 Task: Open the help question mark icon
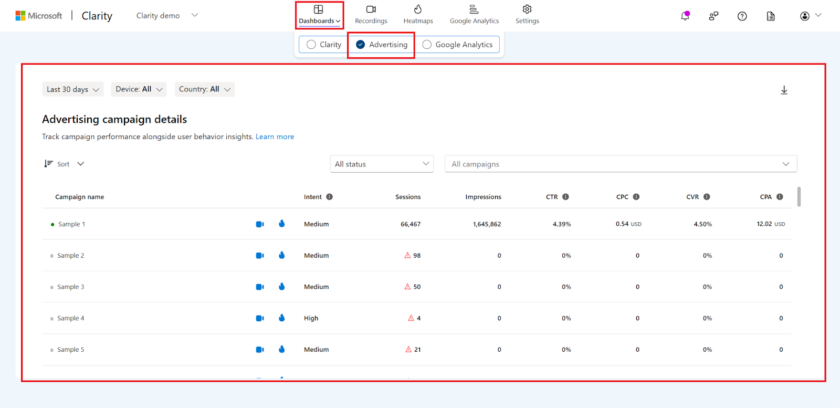742,16
